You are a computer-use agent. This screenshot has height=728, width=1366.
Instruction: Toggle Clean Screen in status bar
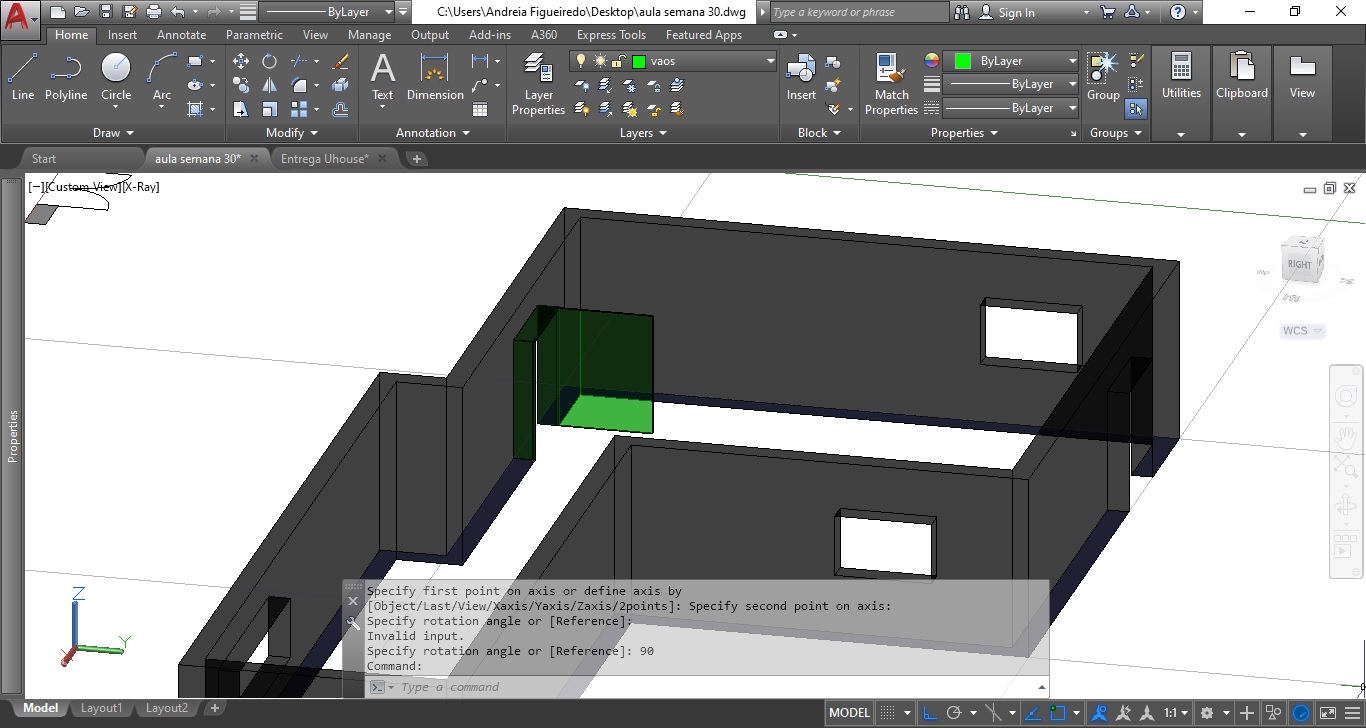[x=1329, y=713]
